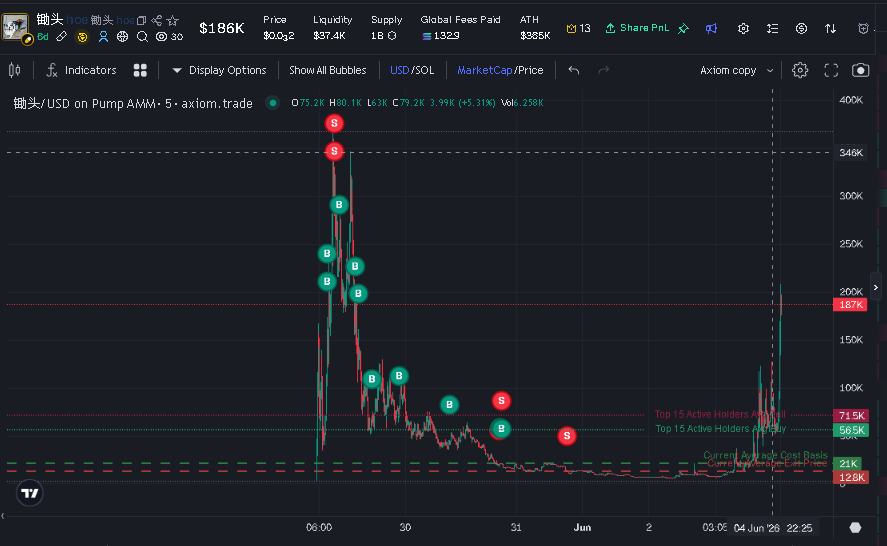887x546 pixels.
Task: Click the share icon beside the token name
Action: pyautogui.click(x=157, y=21)
